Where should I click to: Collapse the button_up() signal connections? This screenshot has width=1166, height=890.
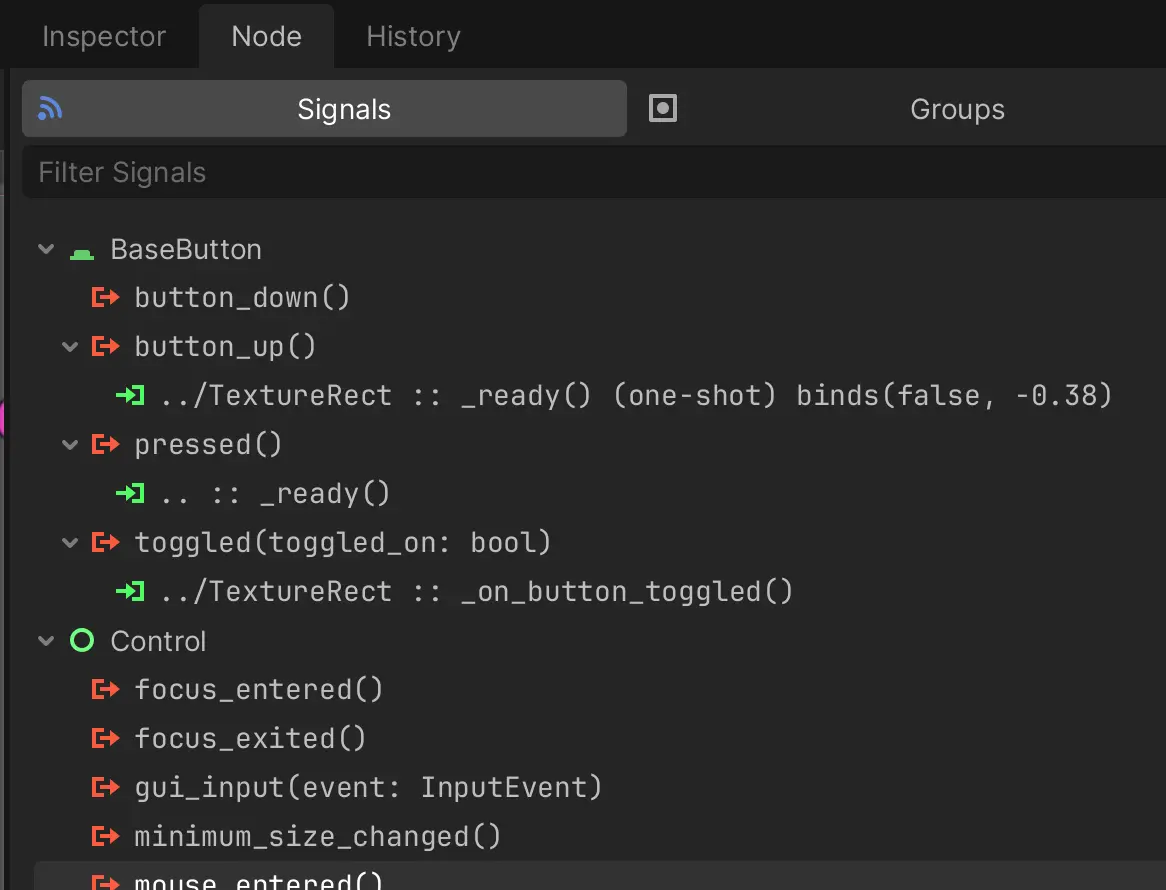click(69, 345)
